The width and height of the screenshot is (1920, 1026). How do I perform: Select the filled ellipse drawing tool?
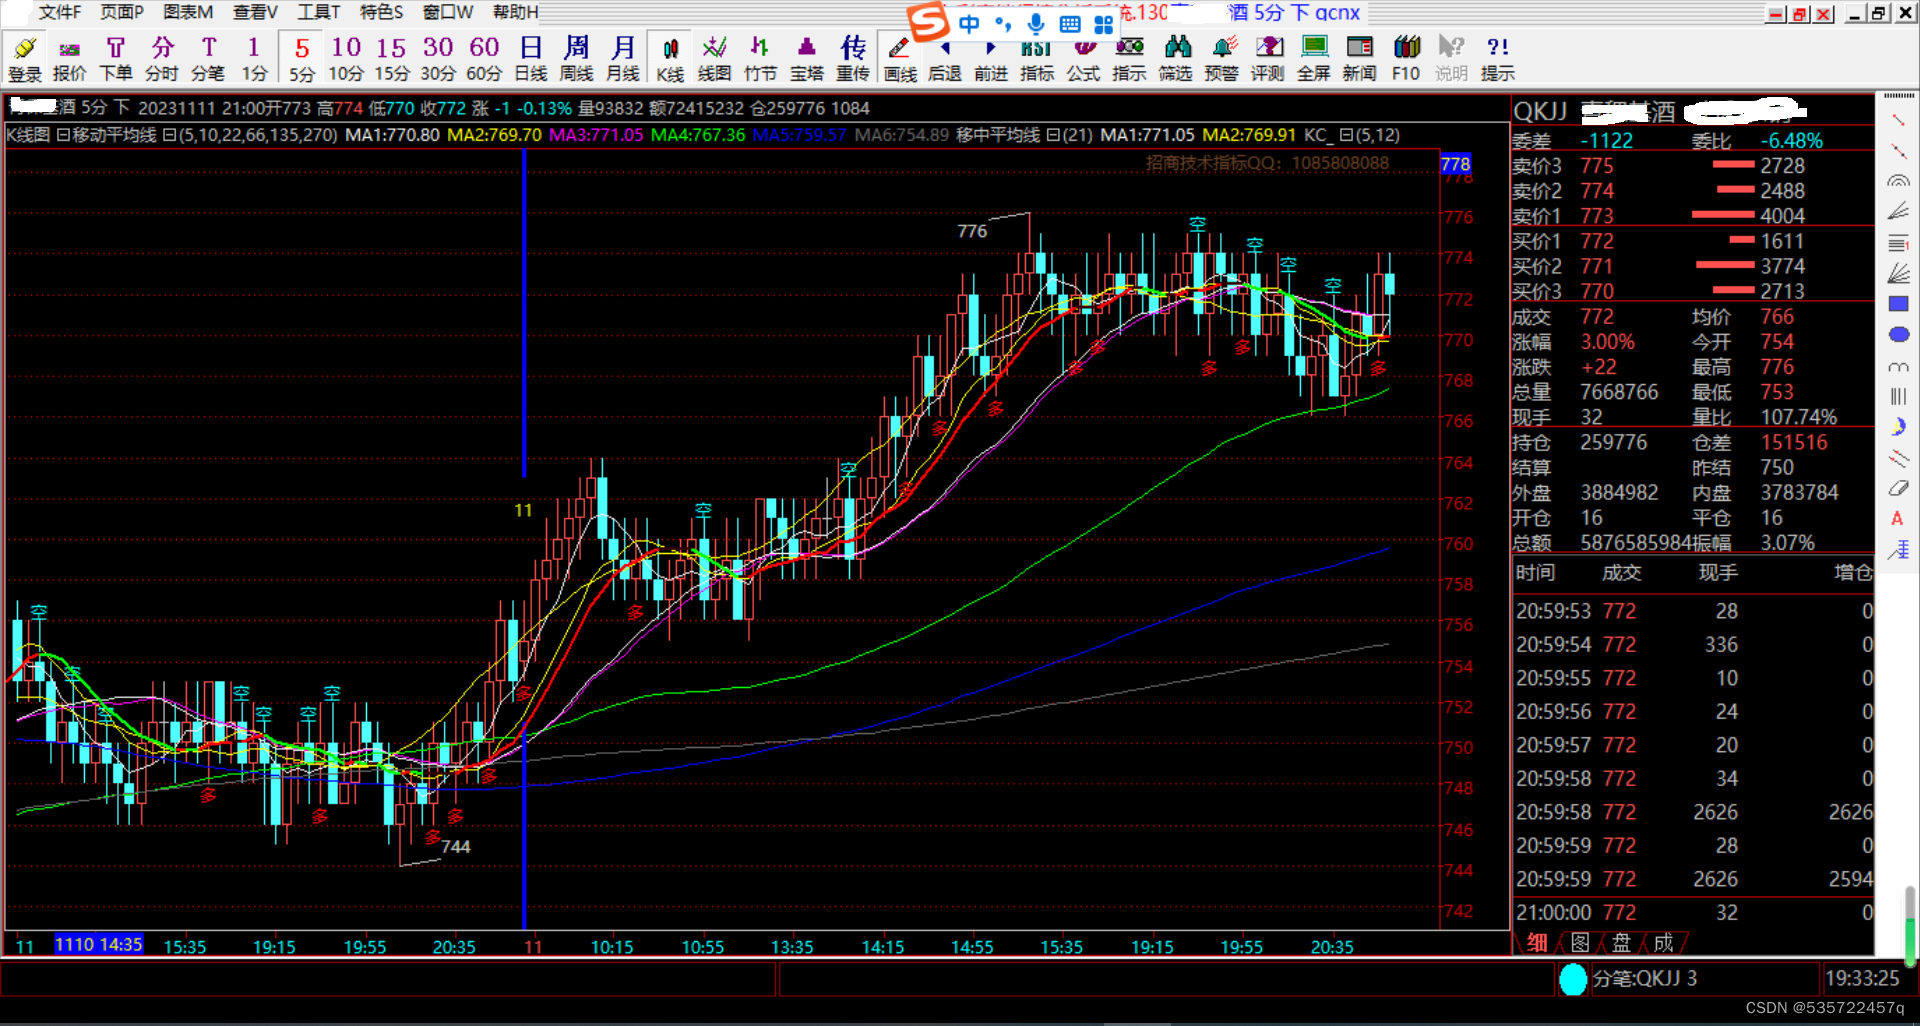(1898, 335)
